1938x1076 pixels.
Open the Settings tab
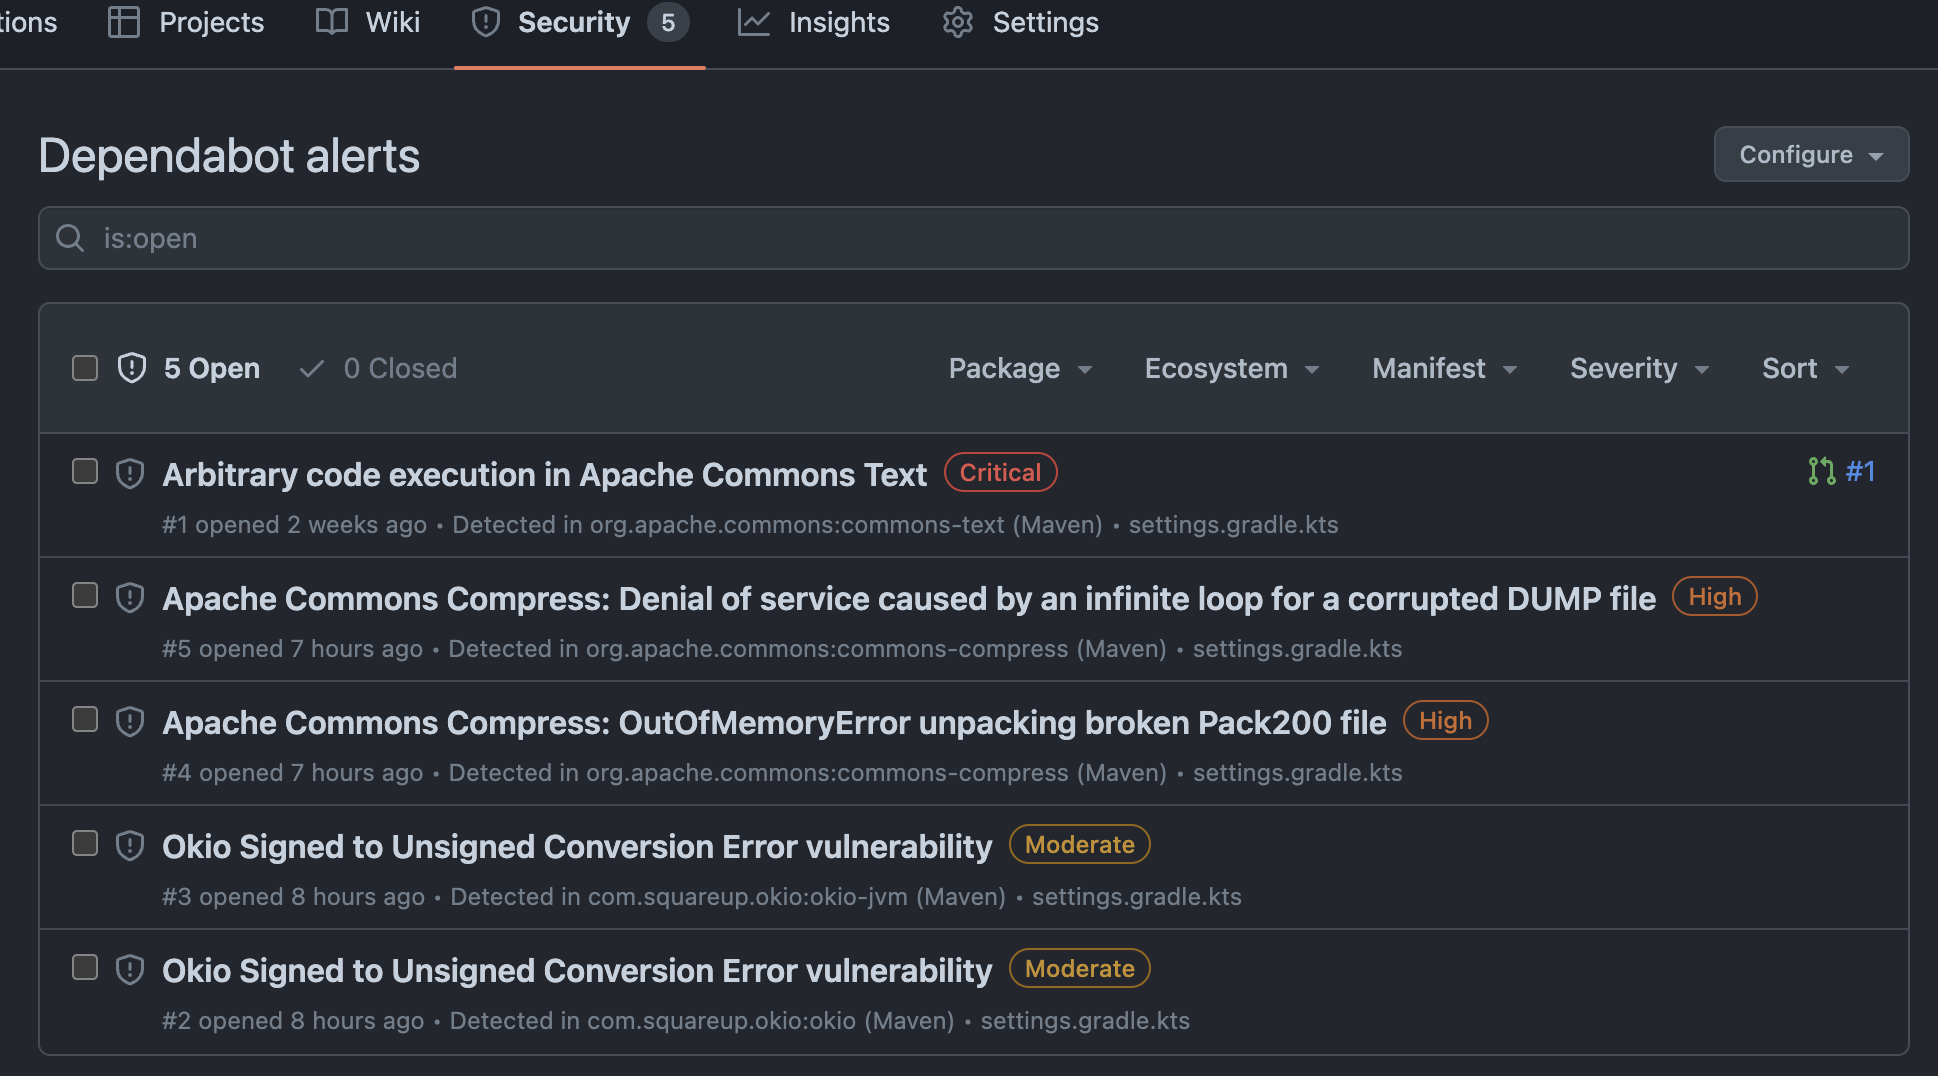point(1020,22)
